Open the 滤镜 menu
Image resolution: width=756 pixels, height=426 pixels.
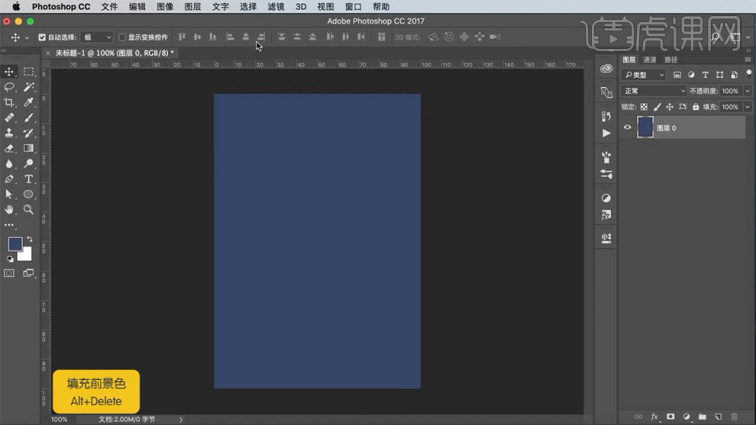pyautogui.click(x=276, y=7)
